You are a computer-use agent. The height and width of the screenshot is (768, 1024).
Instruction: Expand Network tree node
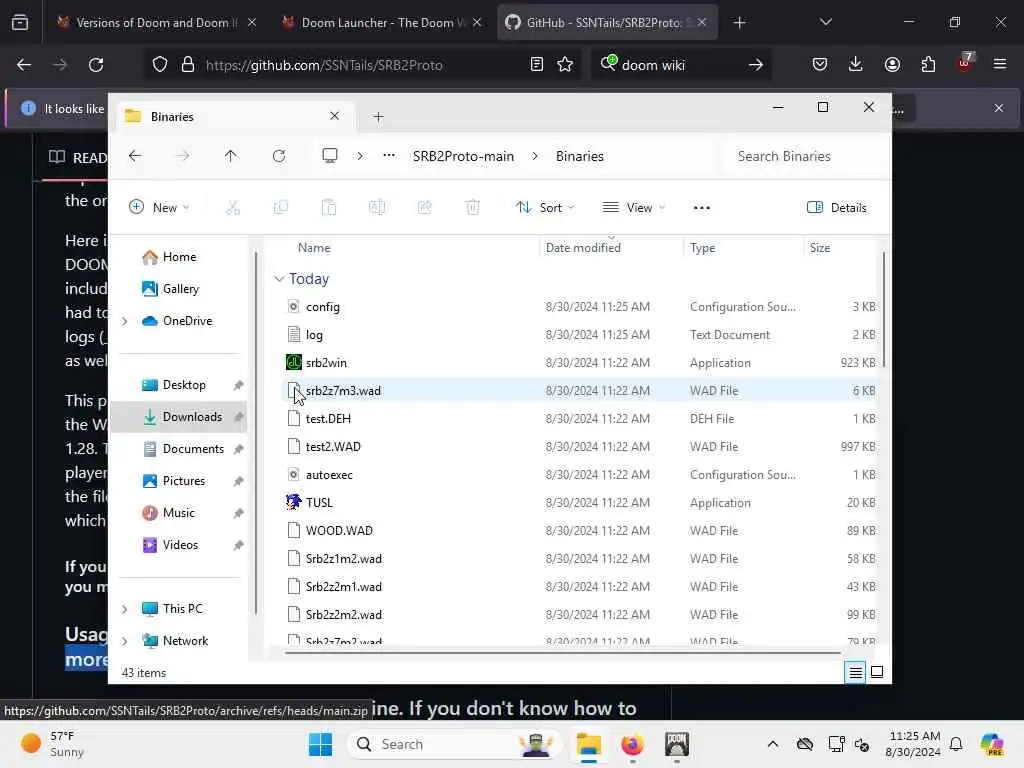pos(125,641)
